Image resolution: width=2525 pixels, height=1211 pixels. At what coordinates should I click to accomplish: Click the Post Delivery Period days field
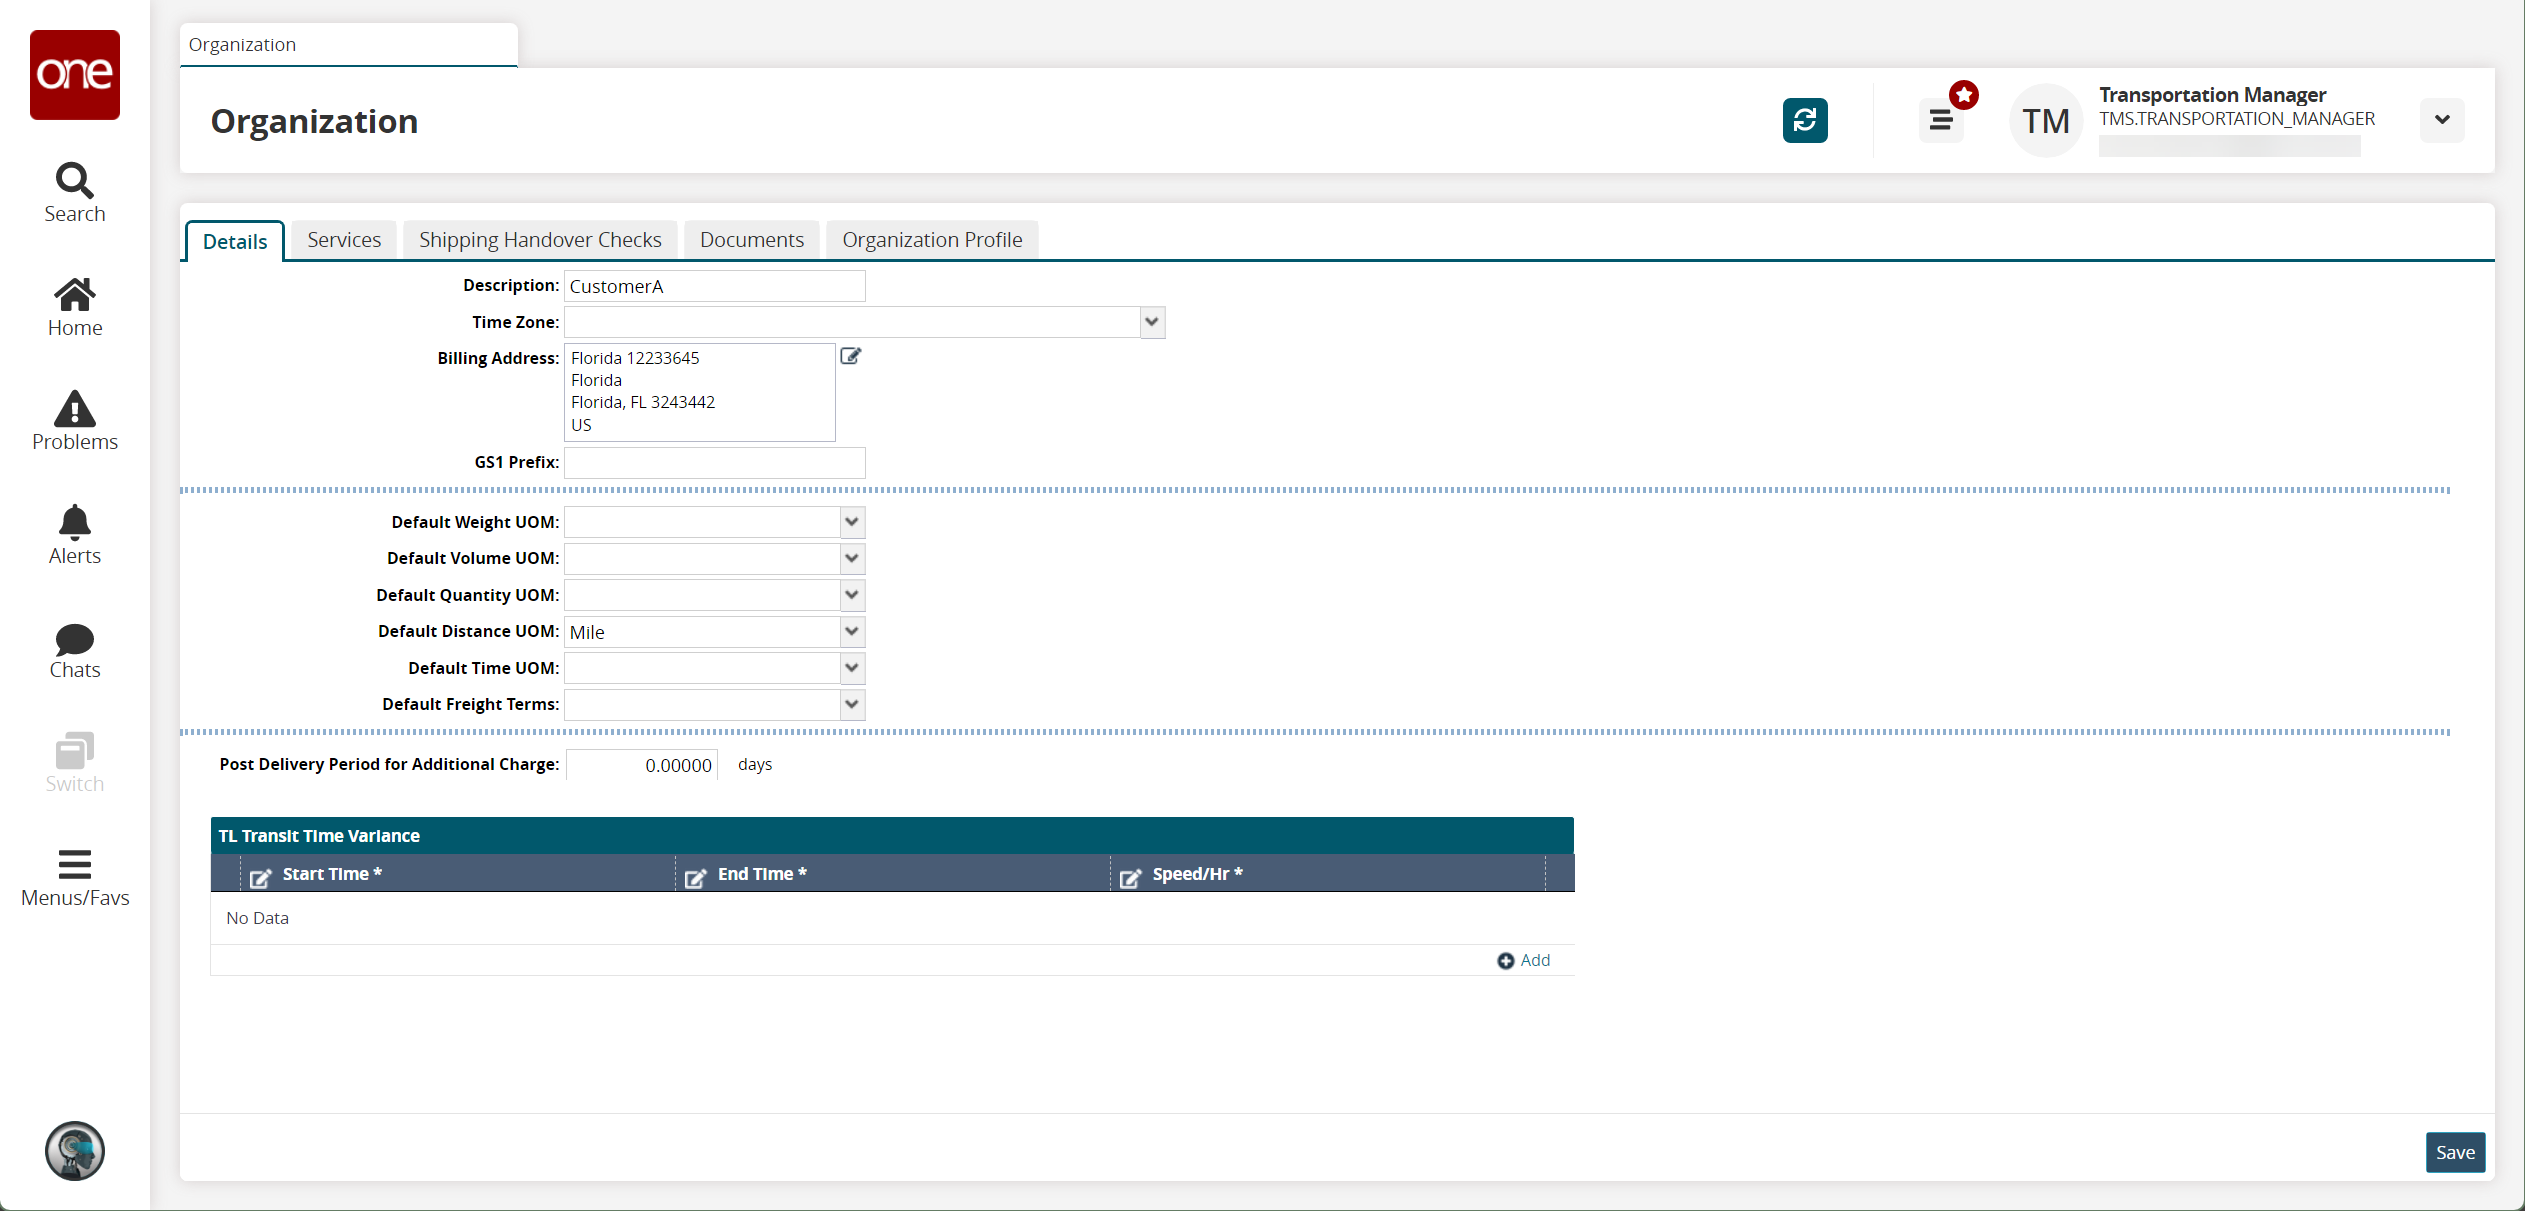click(x=642, y=765)
